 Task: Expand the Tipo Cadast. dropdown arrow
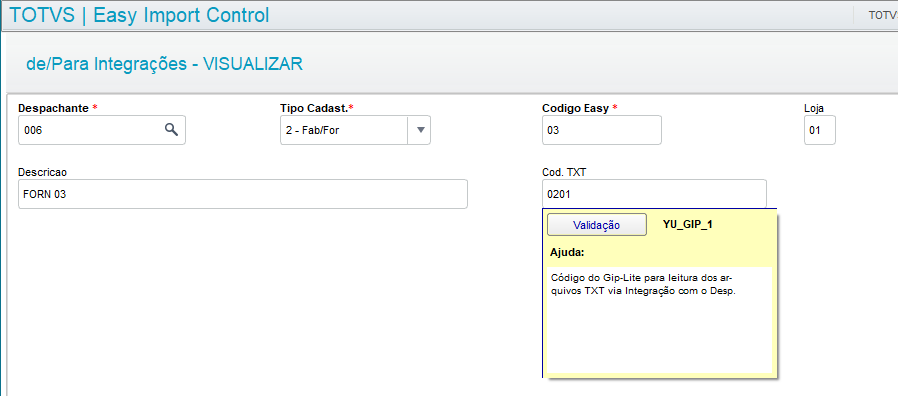[x=420, y=130]
